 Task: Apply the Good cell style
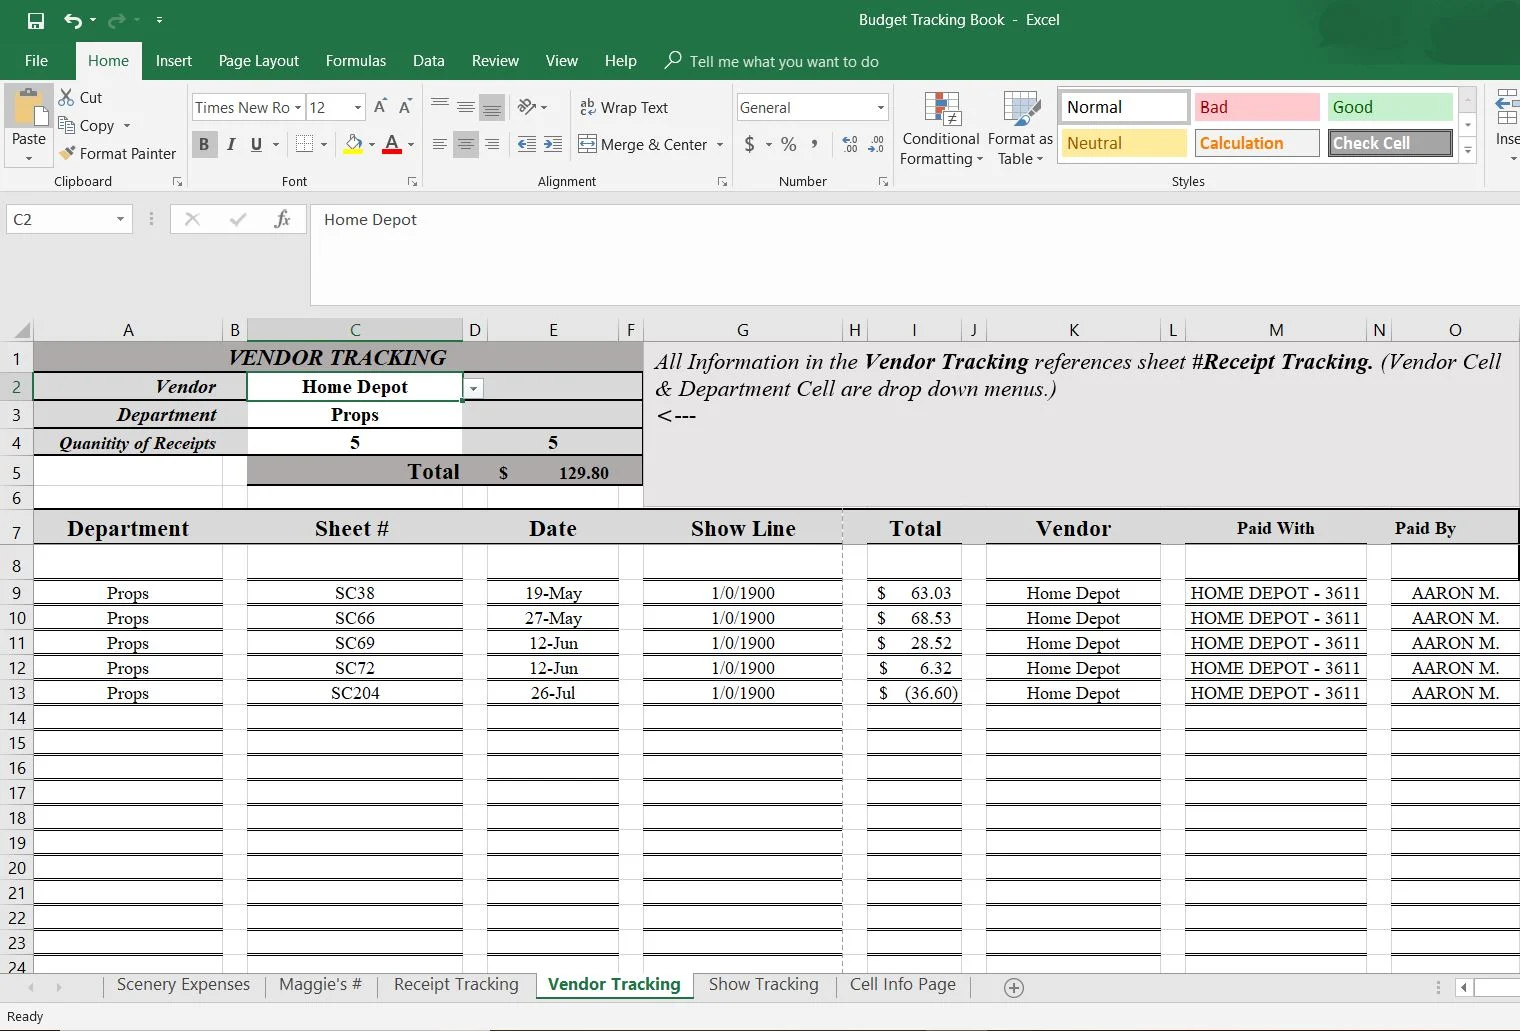(1389, 107)
